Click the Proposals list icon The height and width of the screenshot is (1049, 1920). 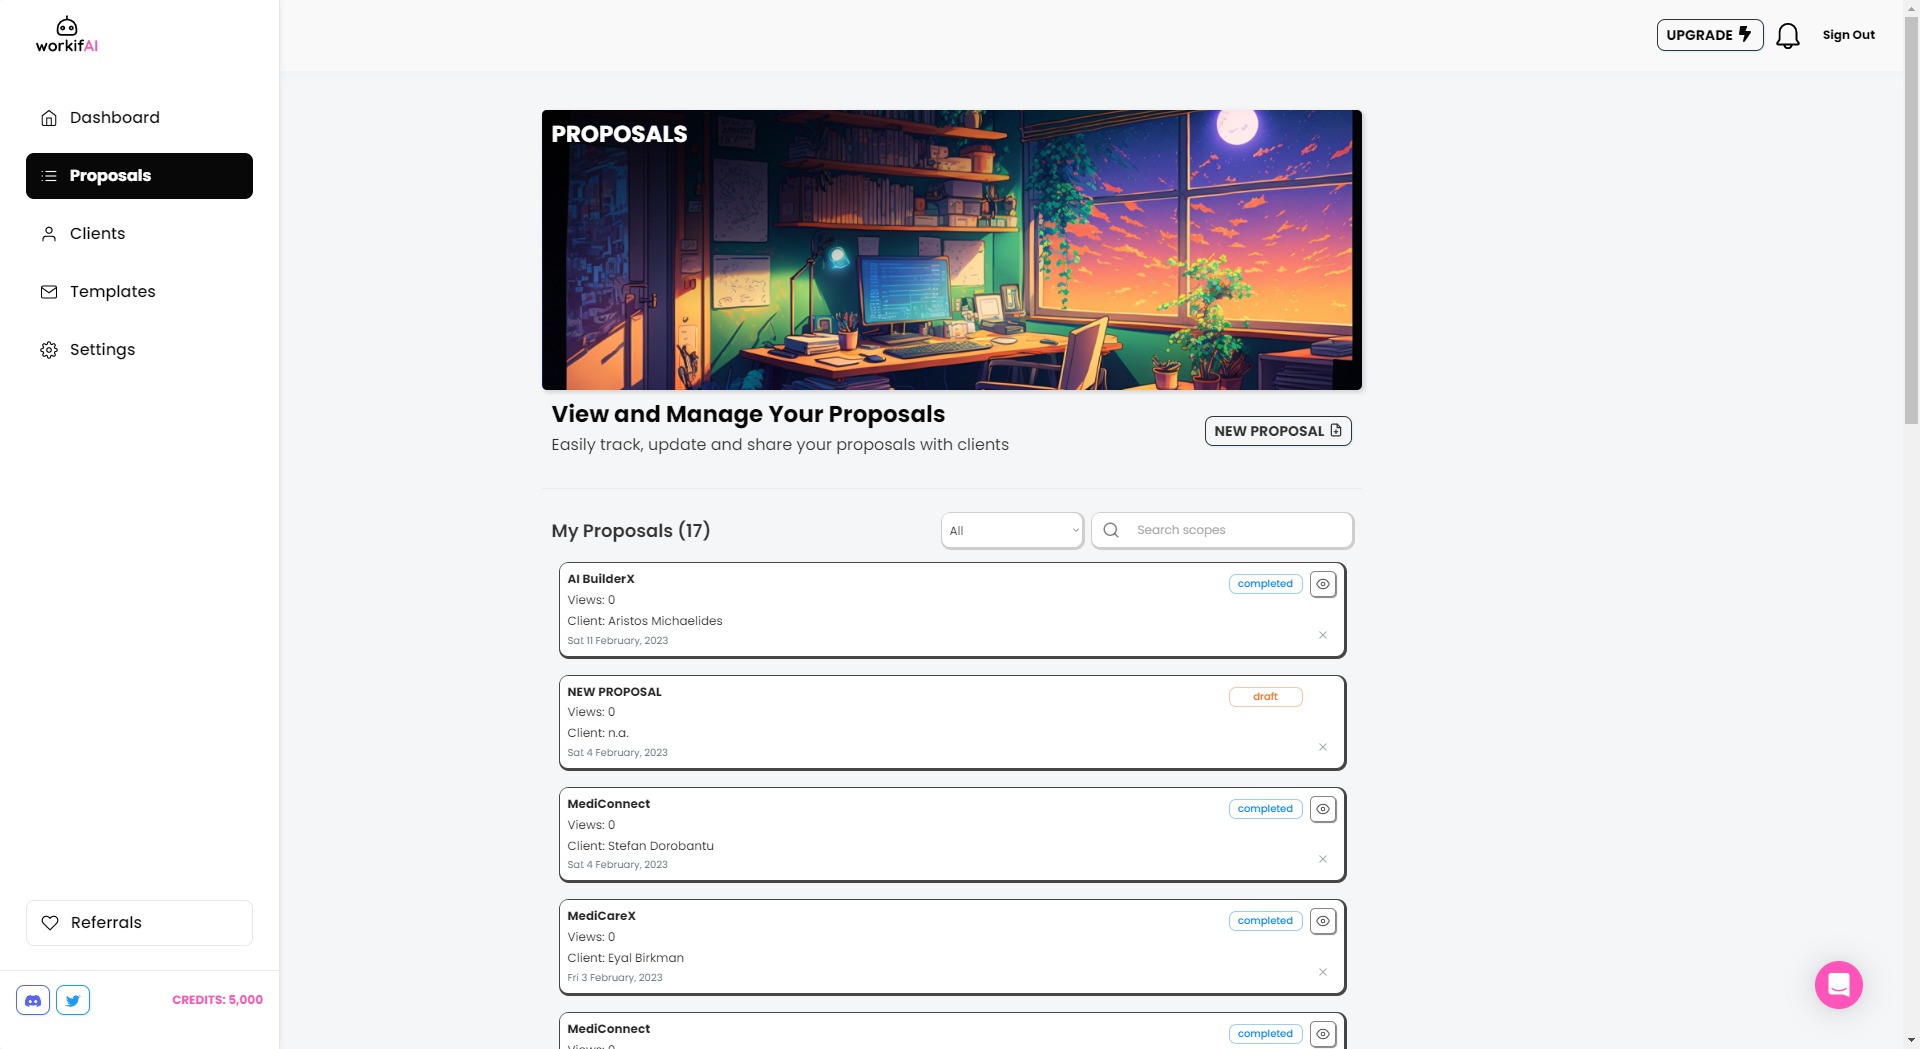(x=49, y=176)
